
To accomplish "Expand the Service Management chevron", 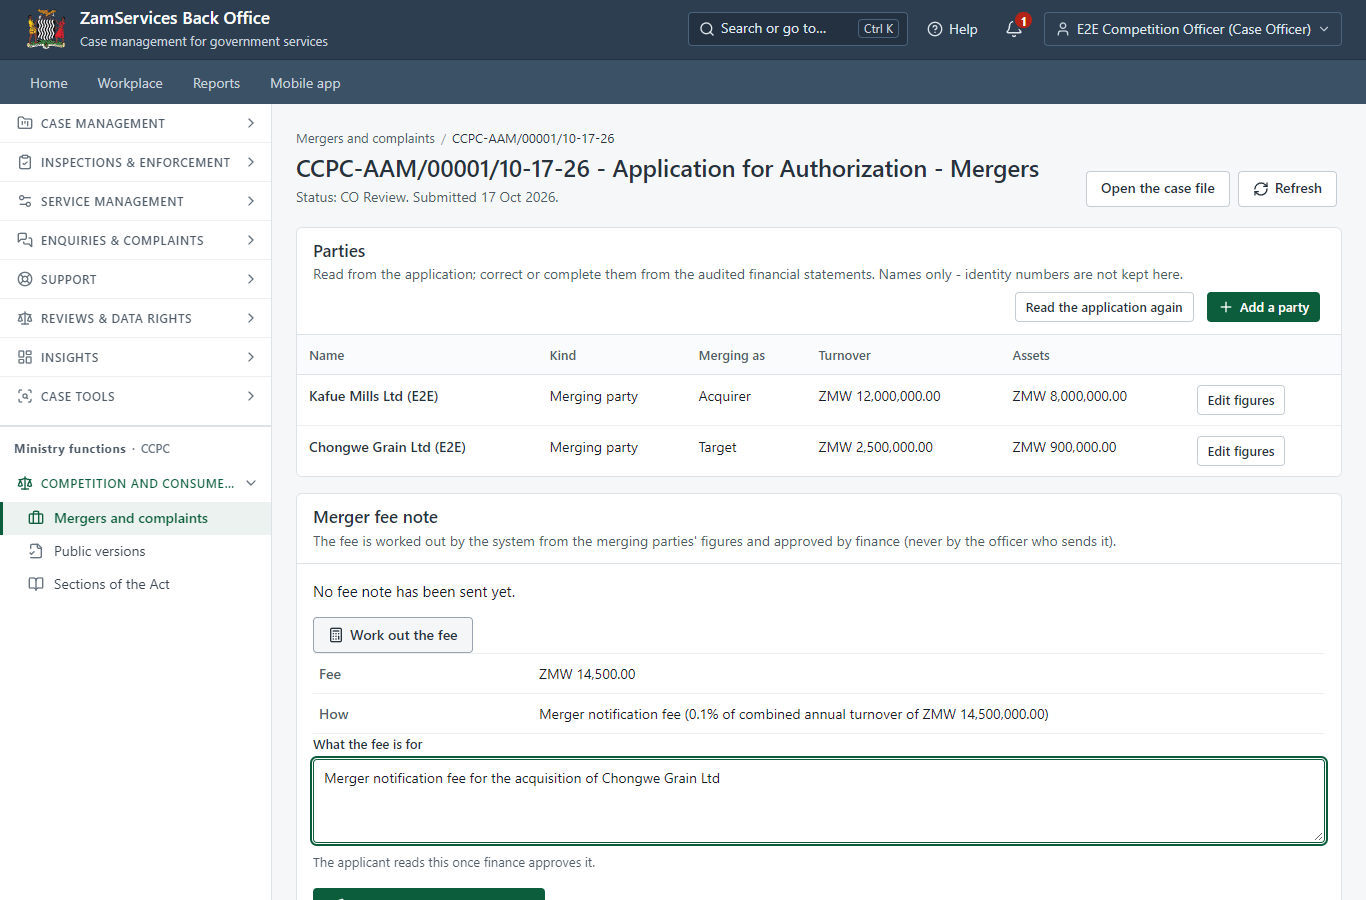I will (250, 201).
